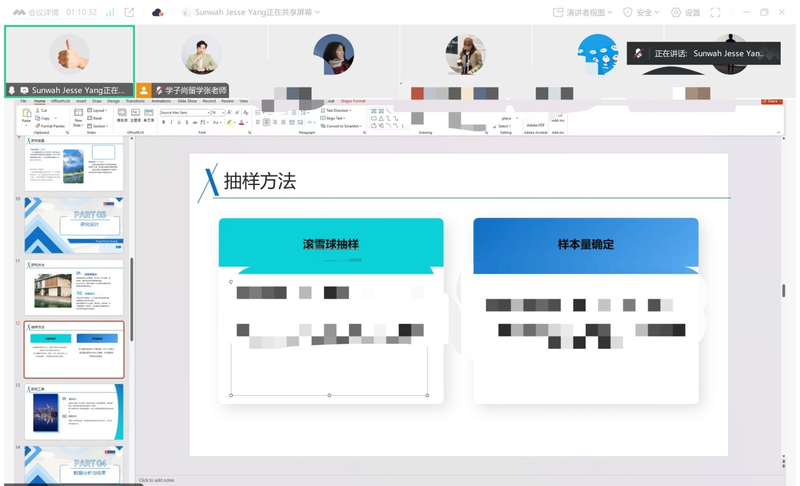The height and width of the screenshot is (486, 800).
Task: Click the increase font size icon
Action: [x=229, y=112]
